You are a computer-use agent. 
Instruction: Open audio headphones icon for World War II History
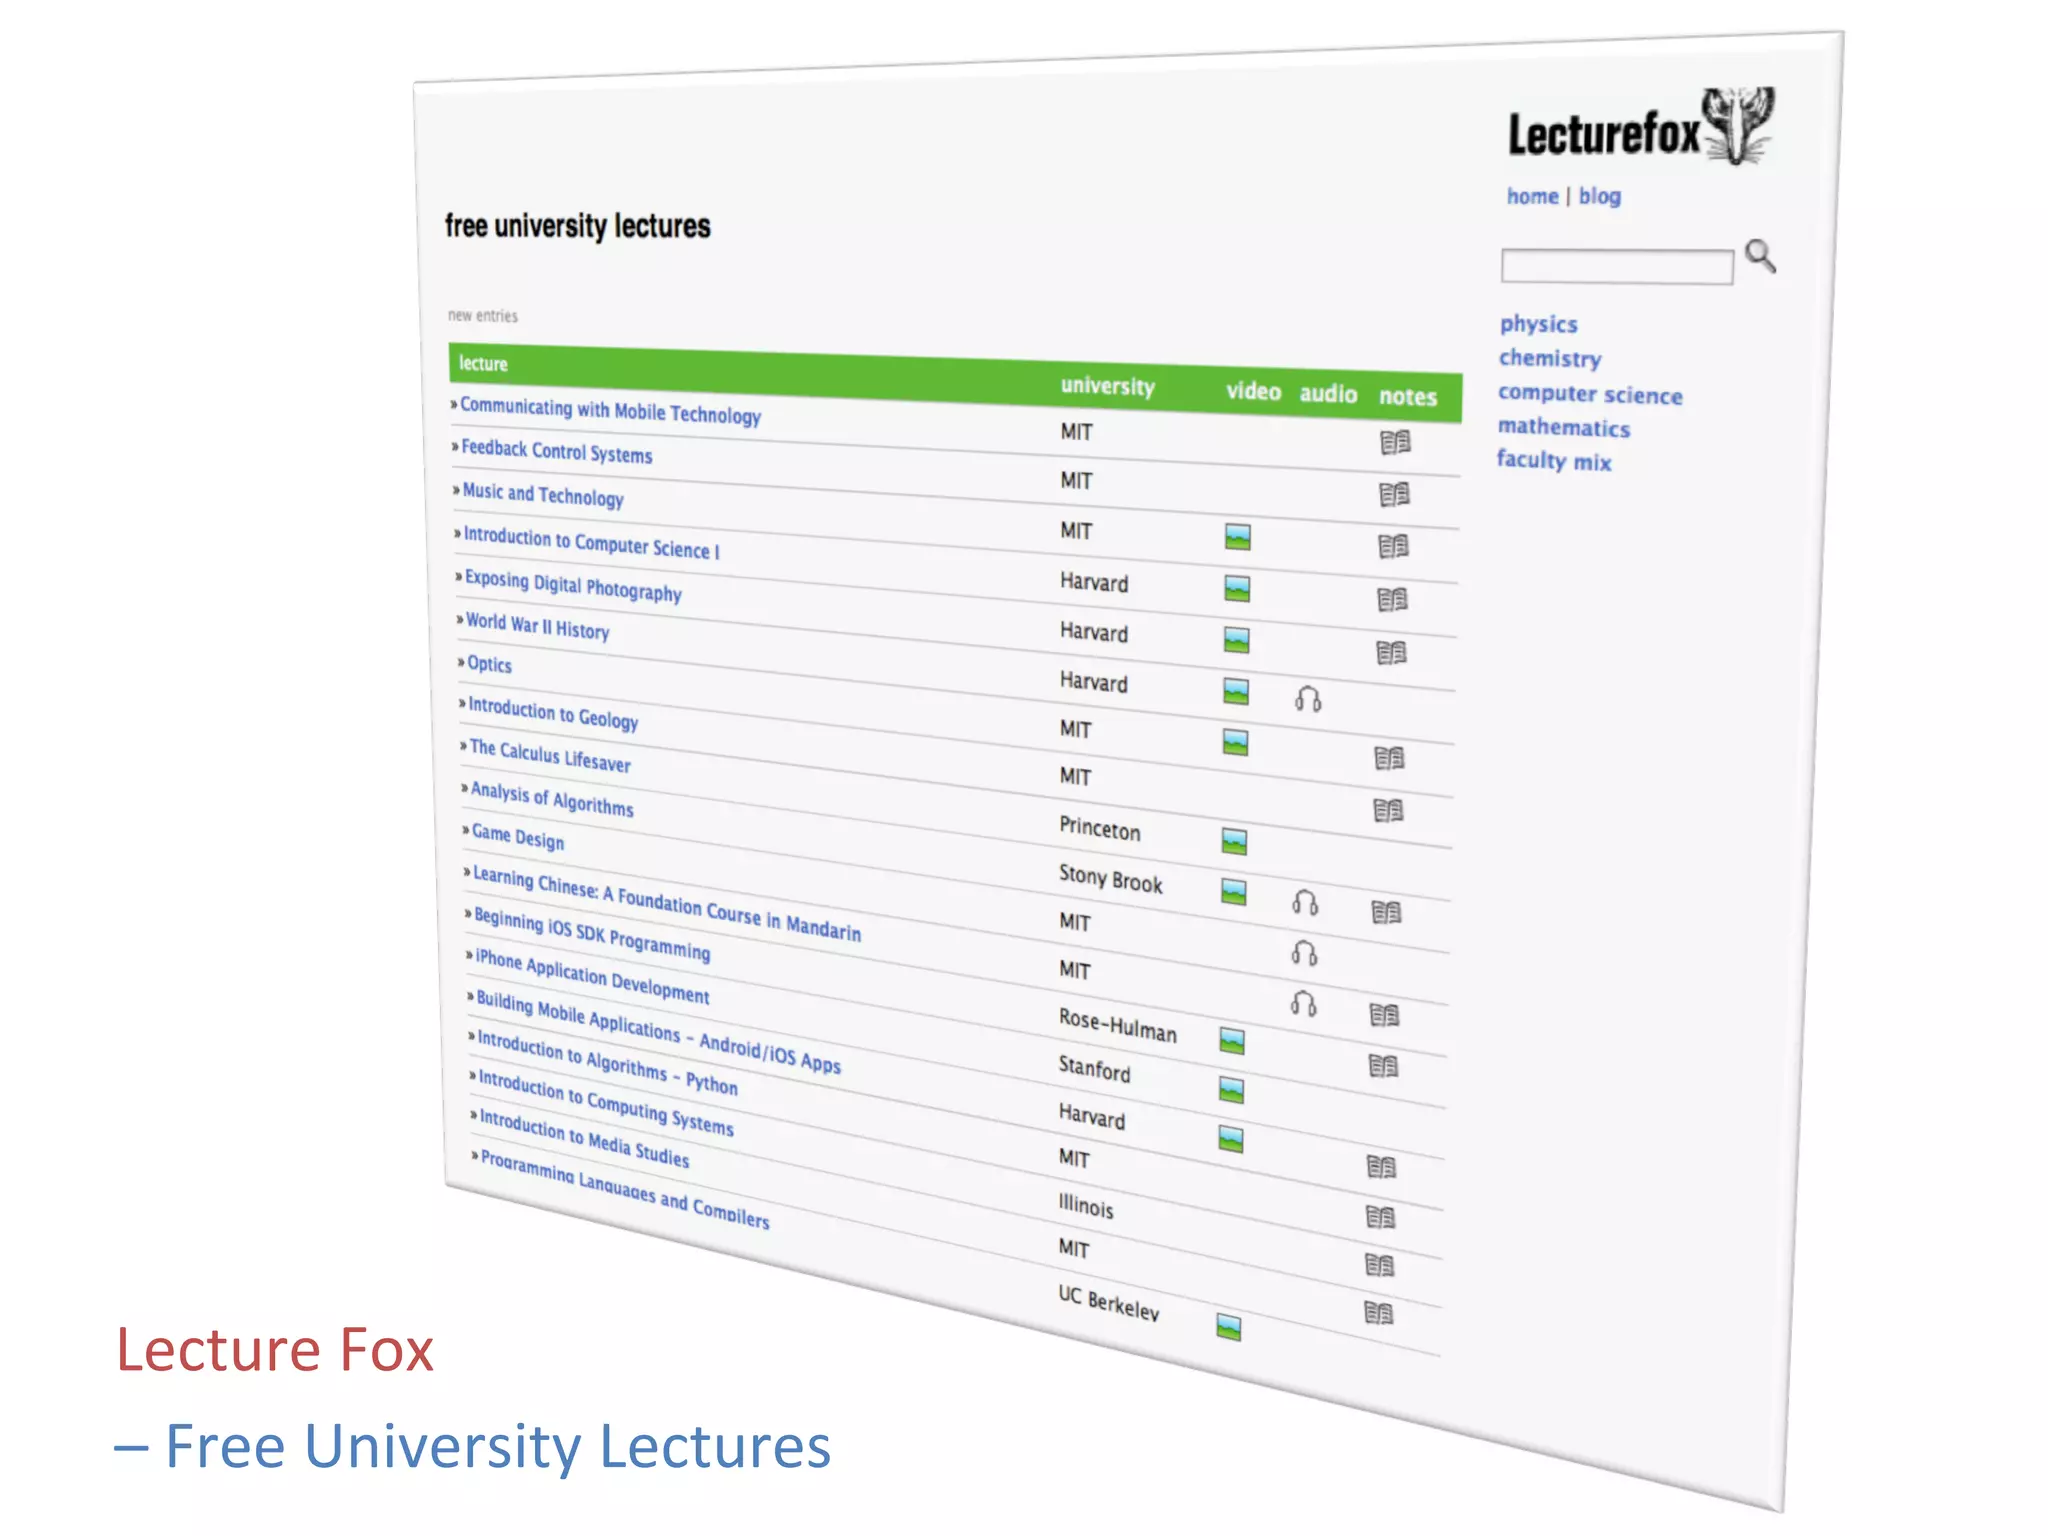[x=1308, y=698]
